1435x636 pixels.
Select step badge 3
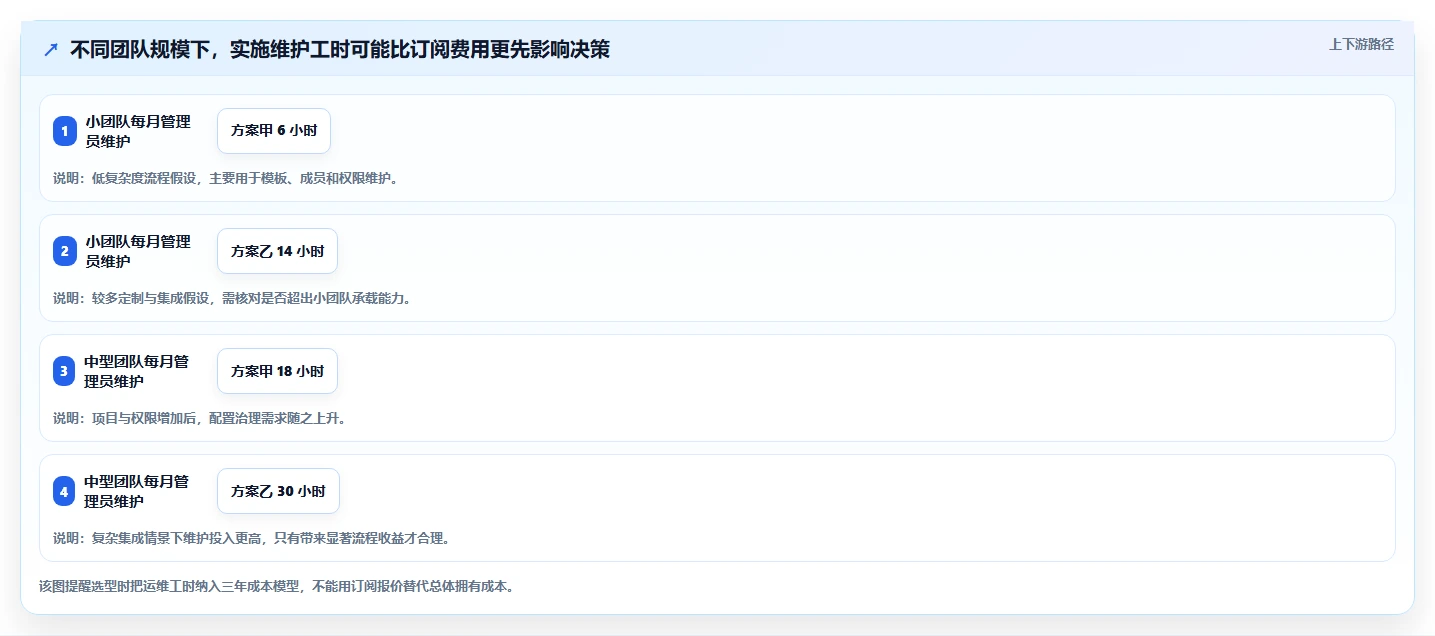coord(65,371)
